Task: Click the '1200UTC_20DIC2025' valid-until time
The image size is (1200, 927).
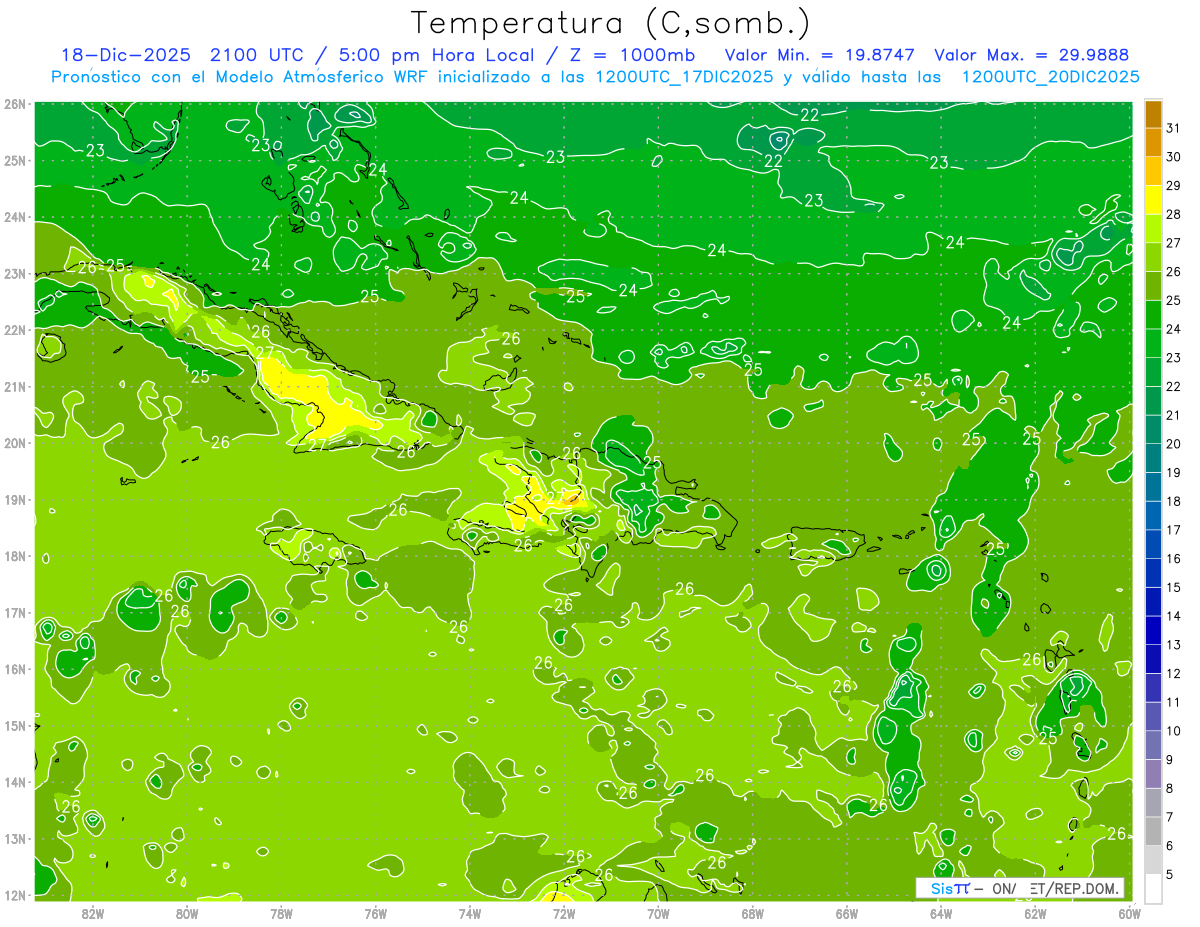Action: [1050, 77]
